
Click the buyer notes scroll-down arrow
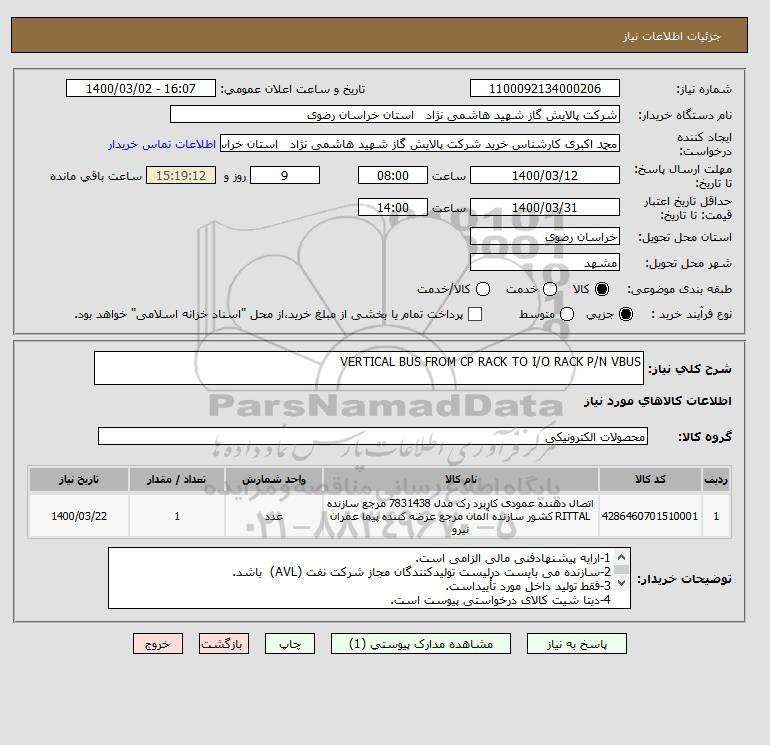coord(621,583)
